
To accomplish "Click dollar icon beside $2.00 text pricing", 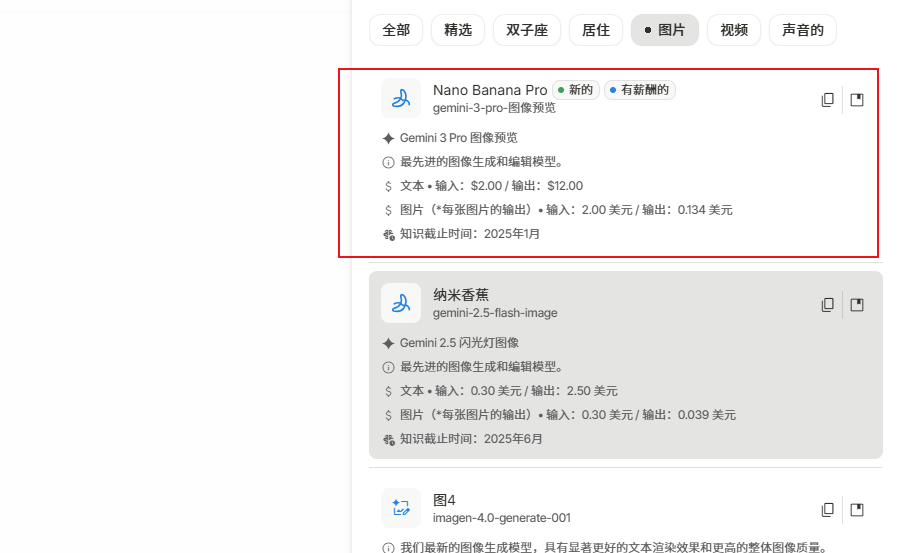I will pyautogui.click(x=389, y=187).
